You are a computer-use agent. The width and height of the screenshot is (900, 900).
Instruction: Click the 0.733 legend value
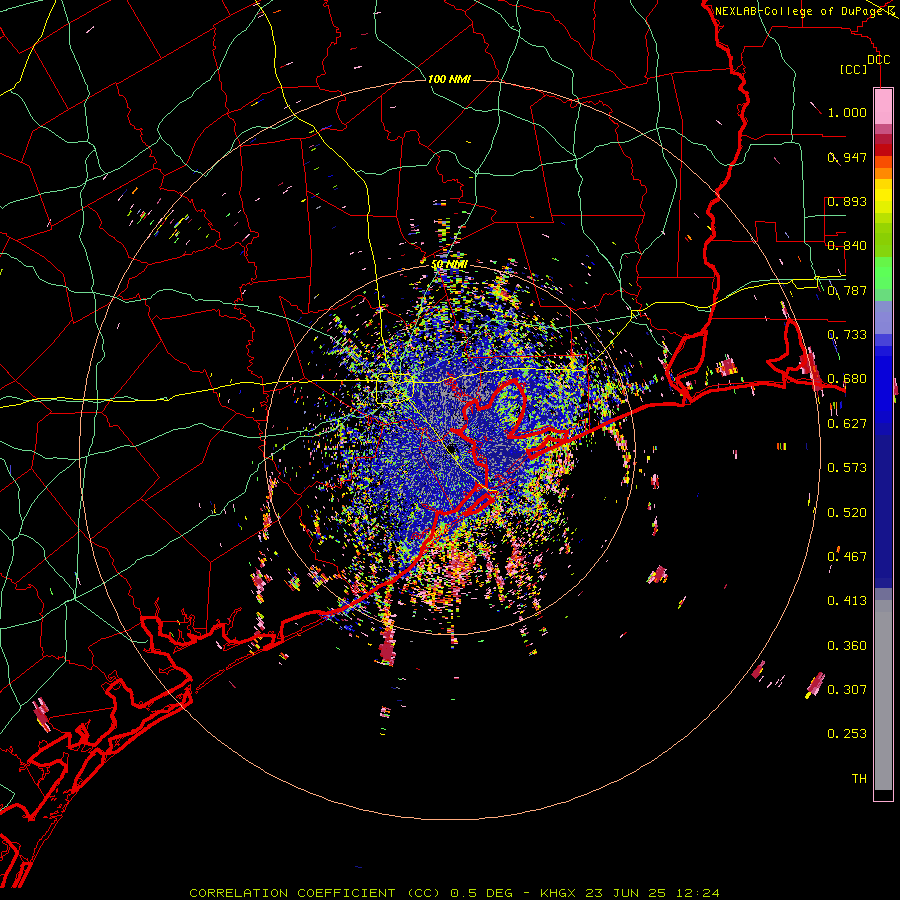coord(847,335)
